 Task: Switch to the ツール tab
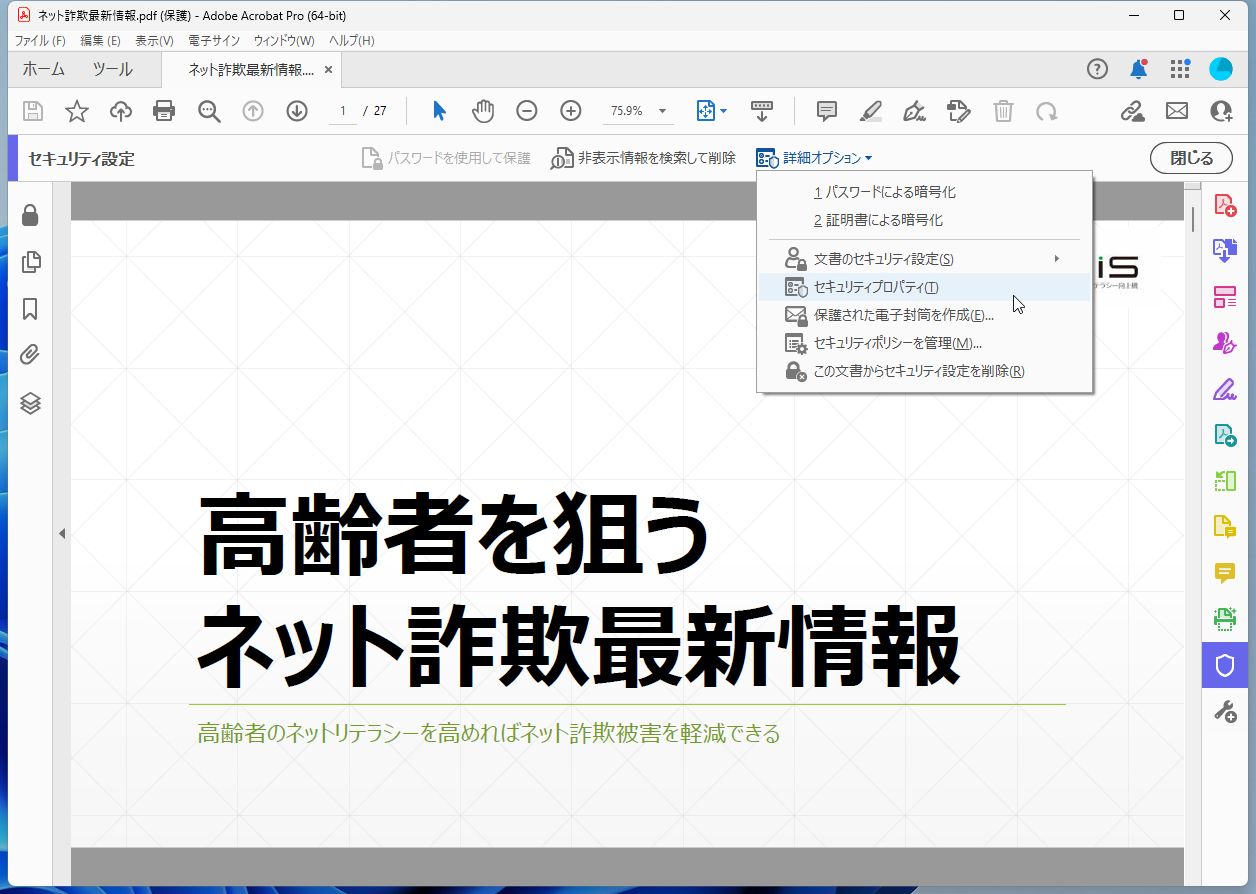pyautogui.click(x=112, y=69)
